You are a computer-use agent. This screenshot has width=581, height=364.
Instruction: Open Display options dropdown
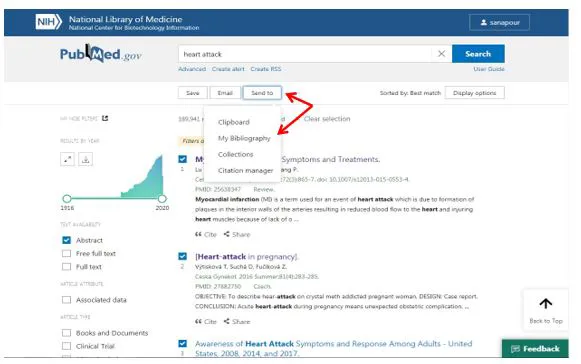tap(475, 93)
